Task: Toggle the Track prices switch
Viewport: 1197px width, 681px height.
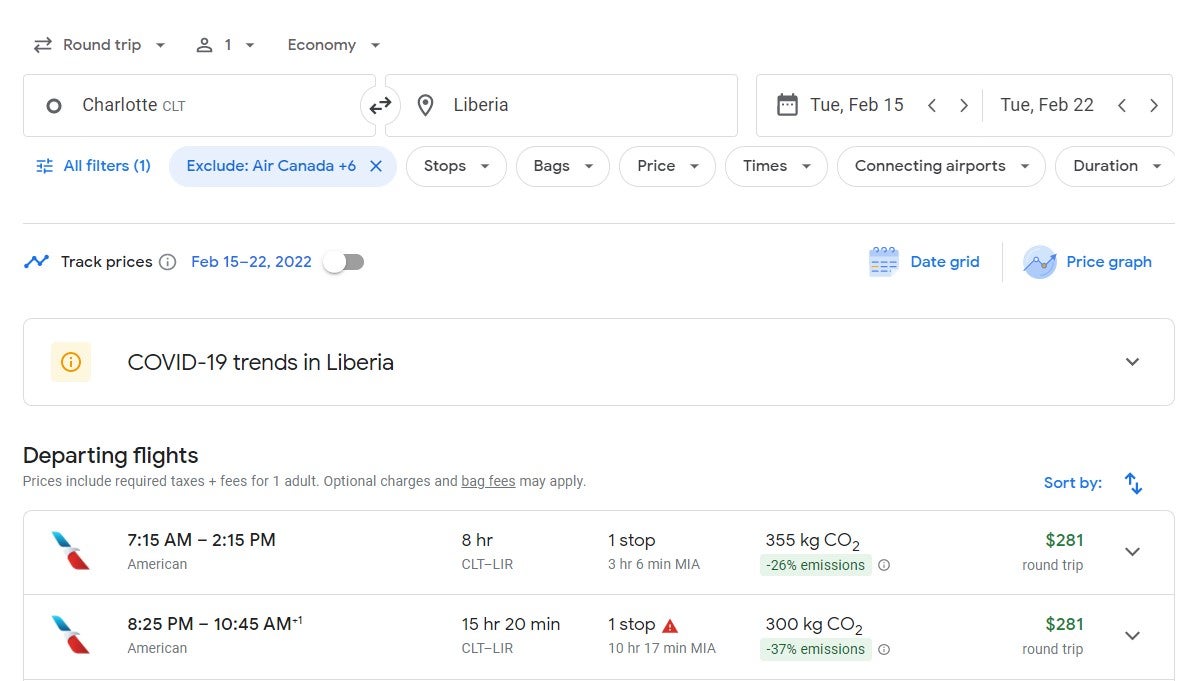Action: pyautogui.click(x=343, y=262)
